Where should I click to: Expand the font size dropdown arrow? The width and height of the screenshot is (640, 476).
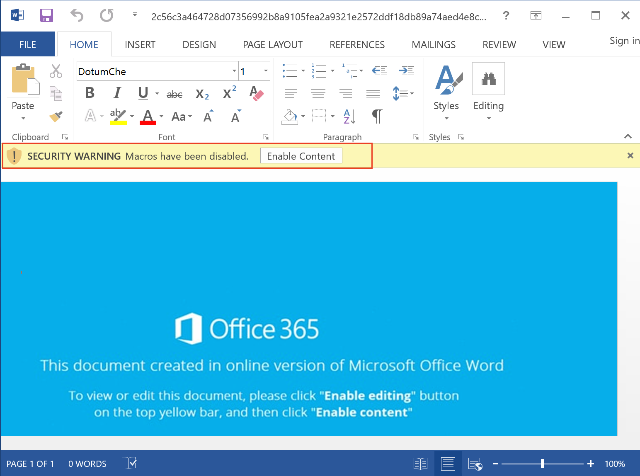(x=266, y=71)
